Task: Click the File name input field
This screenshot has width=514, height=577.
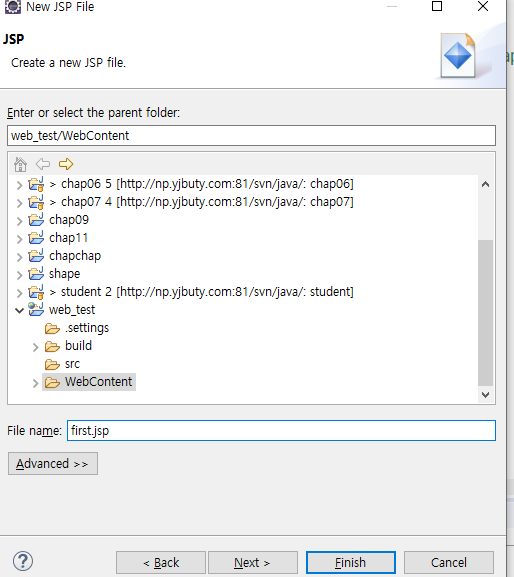Action: pyautogui.click(x=281, y=431)
